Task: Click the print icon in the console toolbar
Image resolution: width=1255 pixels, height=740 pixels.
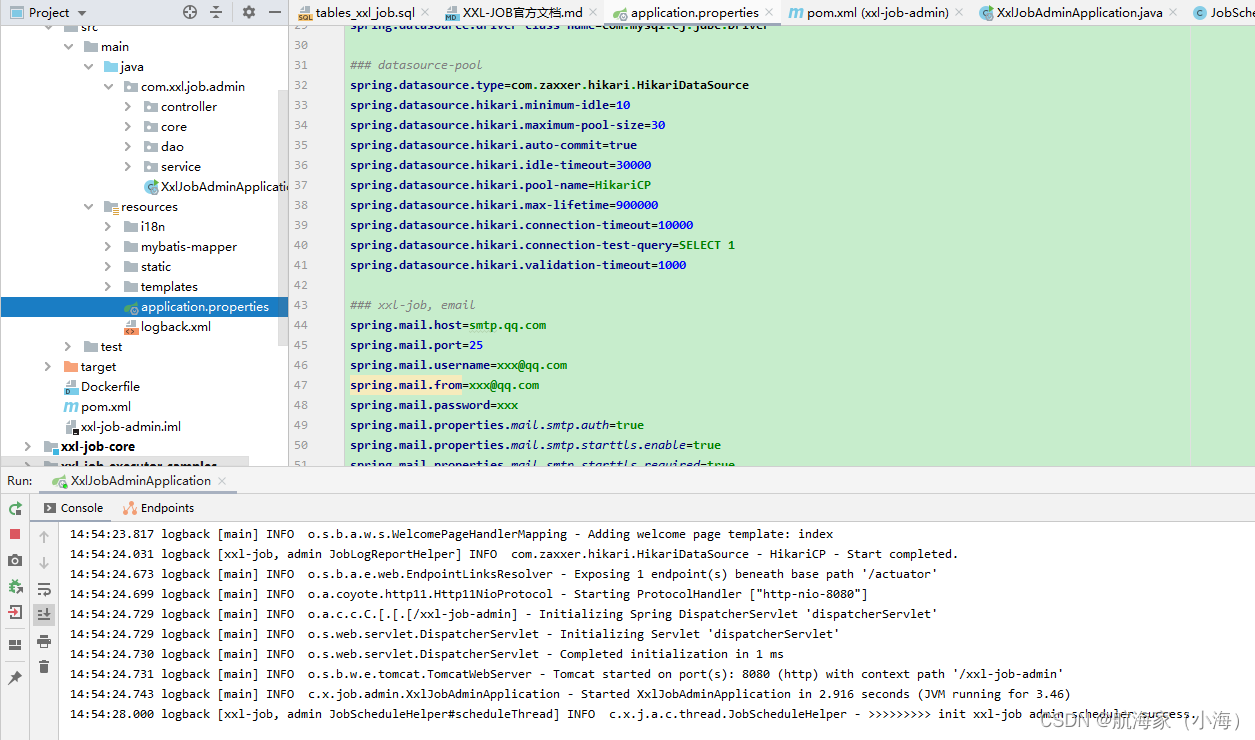Action: [x=44, y=641]
